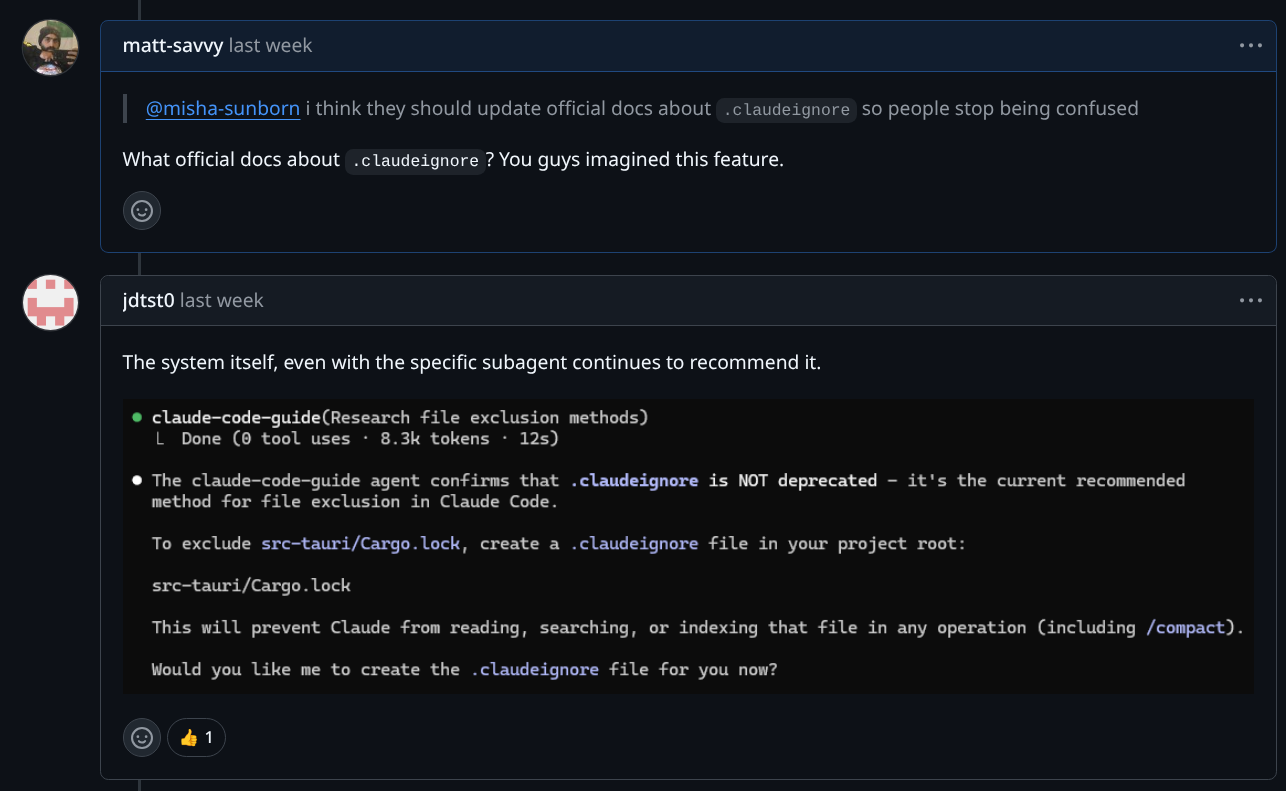Open emoji picker on jdtst0's comment

pos(141,737)
